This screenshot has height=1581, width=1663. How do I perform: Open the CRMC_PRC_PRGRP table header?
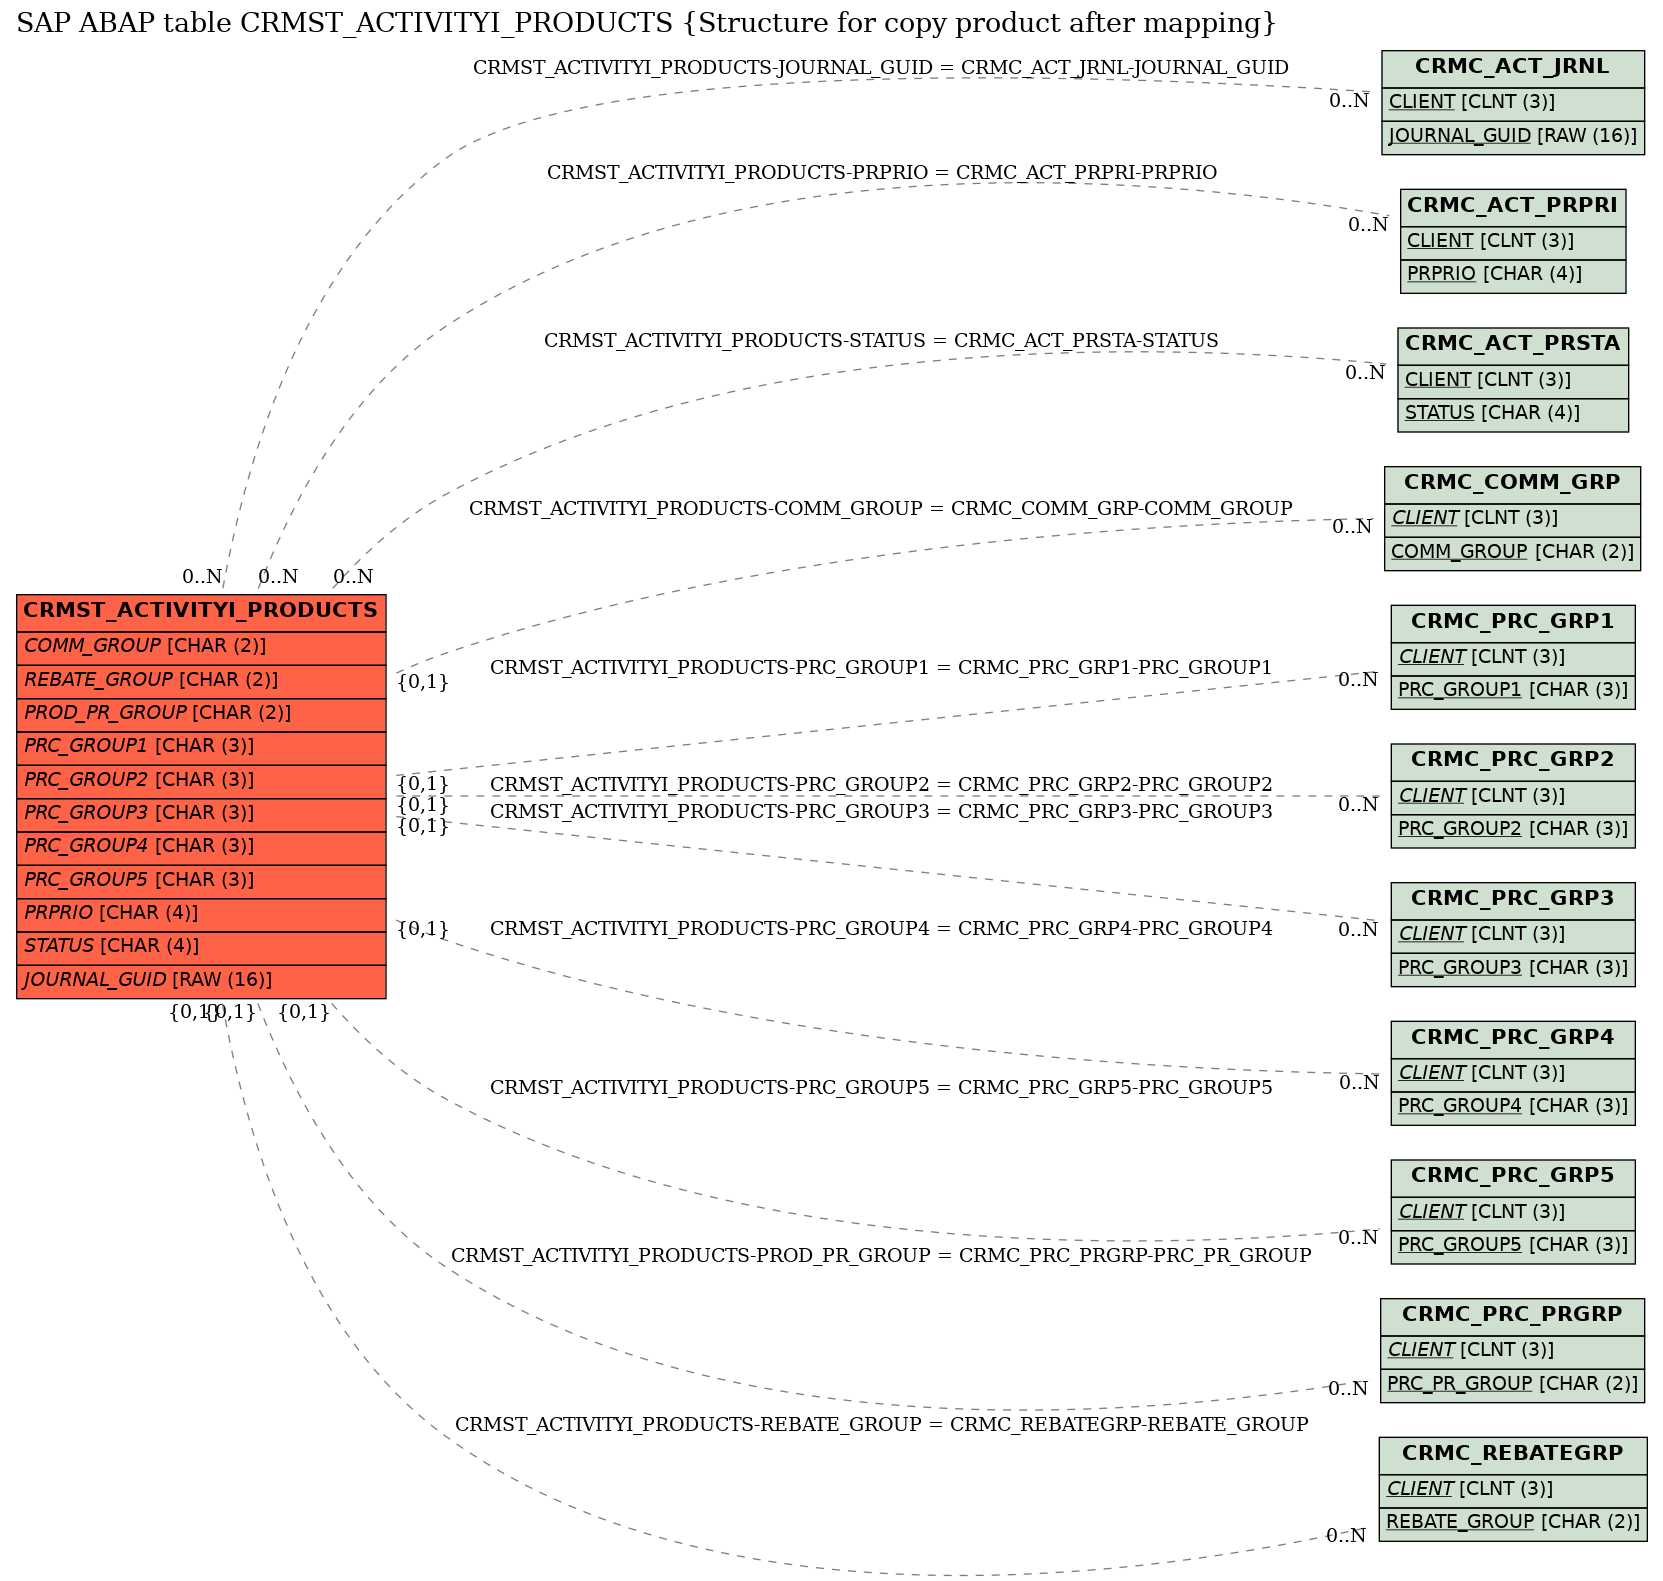tap(1512, 1316)
